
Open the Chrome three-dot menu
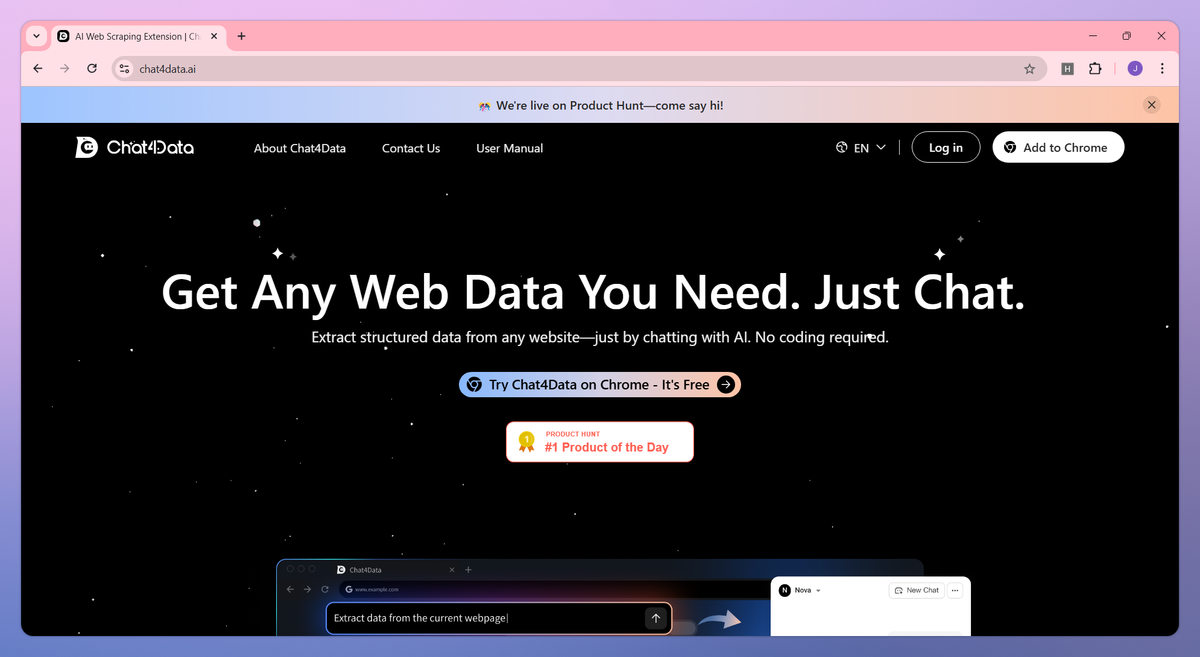(x=1162, y=69)
